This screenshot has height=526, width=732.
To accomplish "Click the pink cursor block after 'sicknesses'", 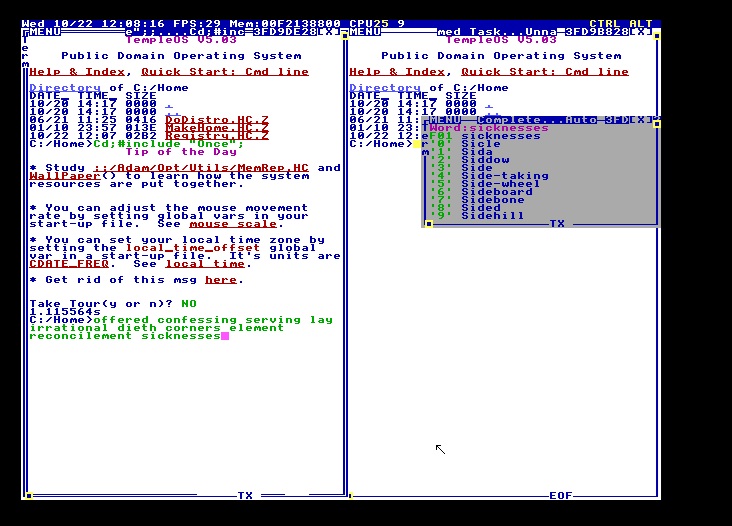I will click(x=225, y=336).
